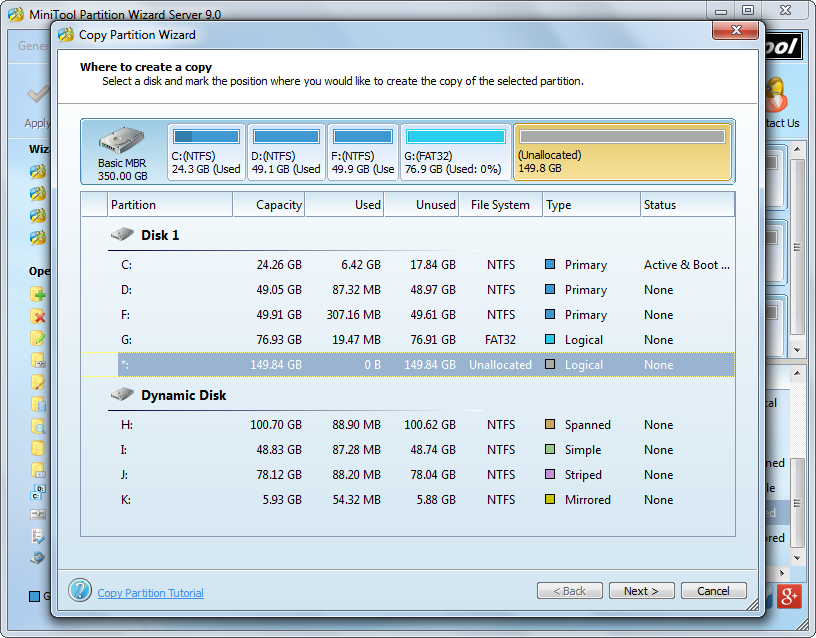
Task: Click the MiniTool Partition Wizard Server app icon
Action: [16, 14]
